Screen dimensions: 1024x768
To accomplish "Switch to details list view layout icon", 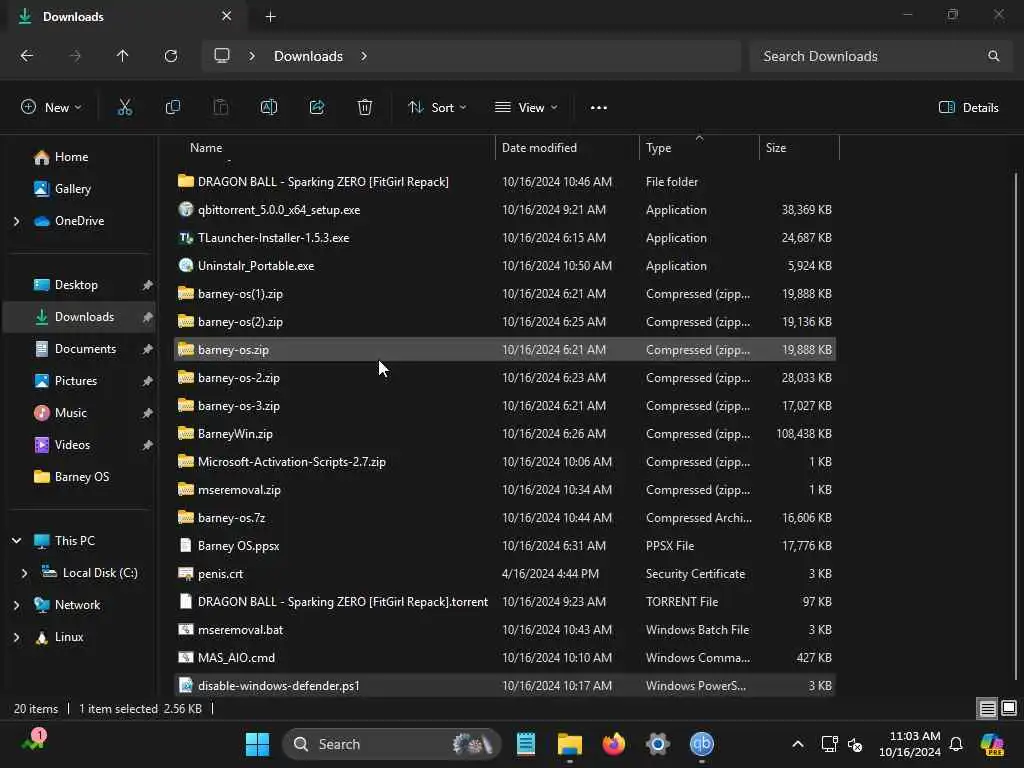I will (987, 708).
